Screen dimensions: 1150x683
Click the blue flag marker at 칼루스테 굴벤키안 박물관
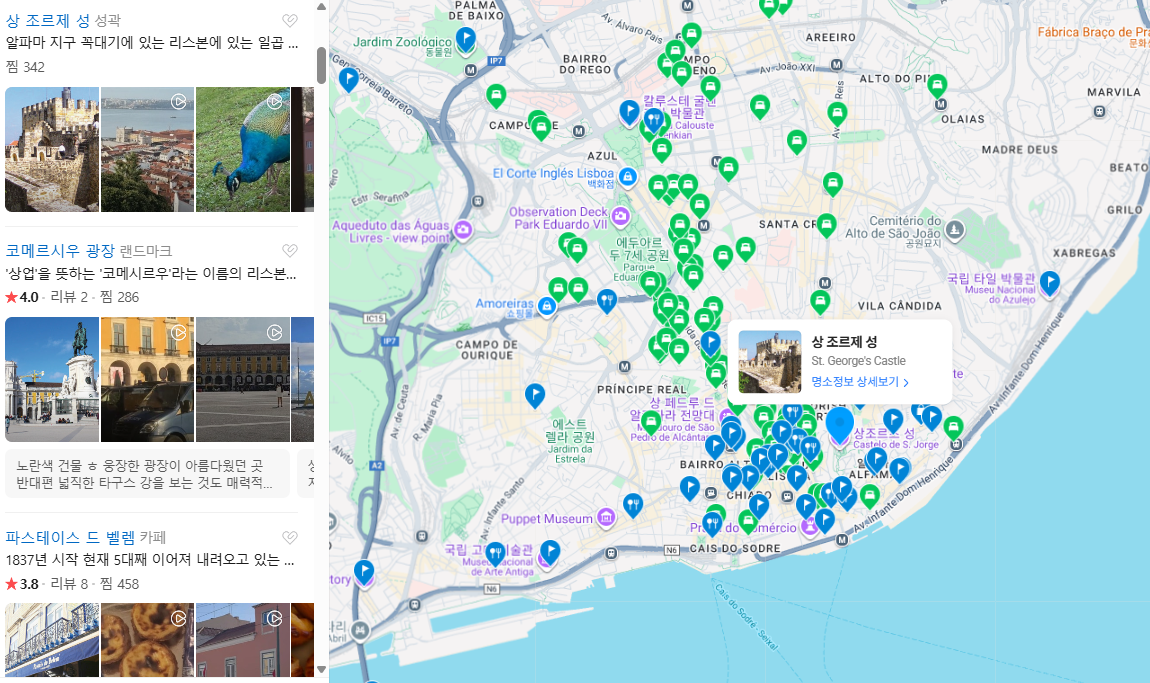[629, 112]
